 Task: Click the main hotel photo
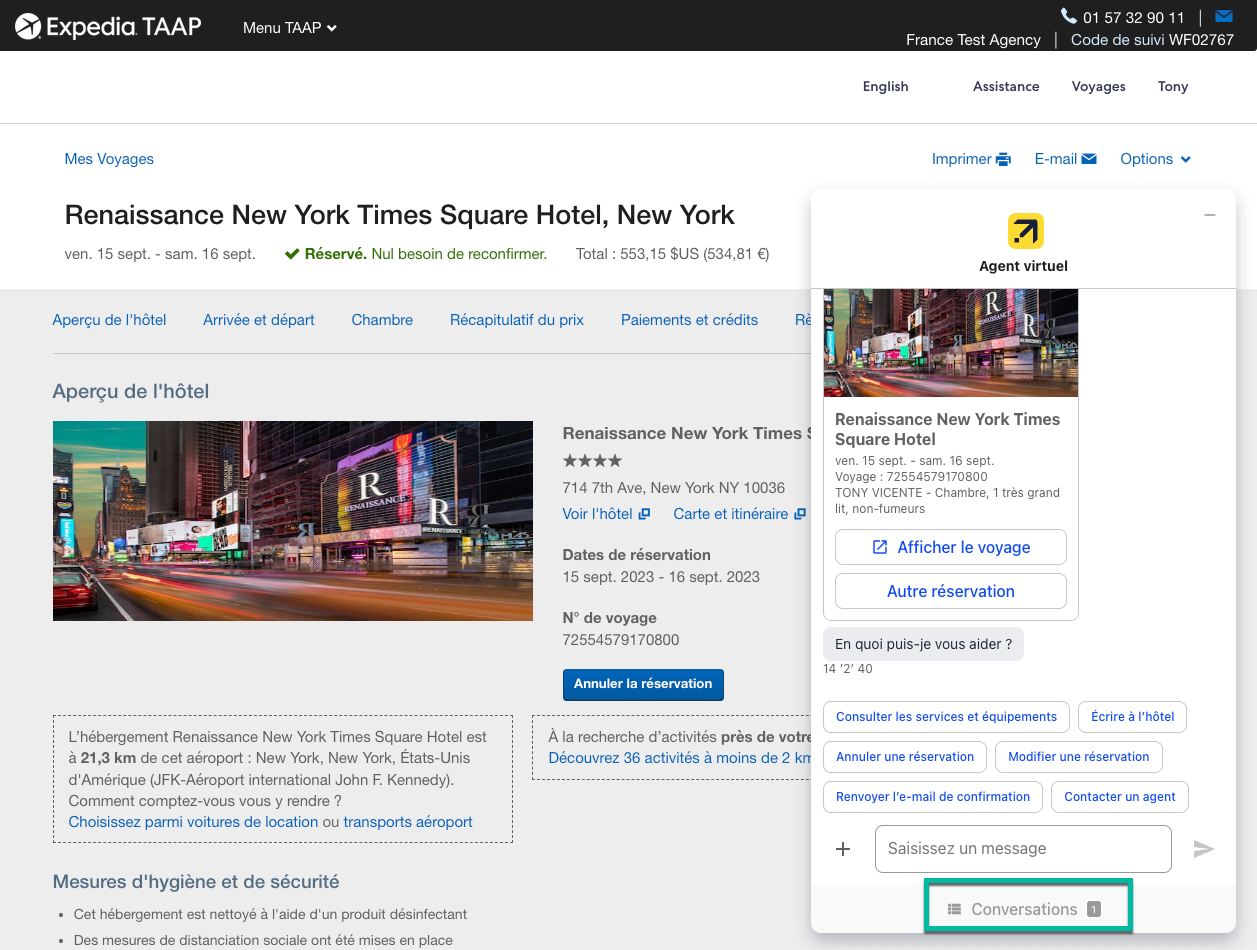click(293, 521)
